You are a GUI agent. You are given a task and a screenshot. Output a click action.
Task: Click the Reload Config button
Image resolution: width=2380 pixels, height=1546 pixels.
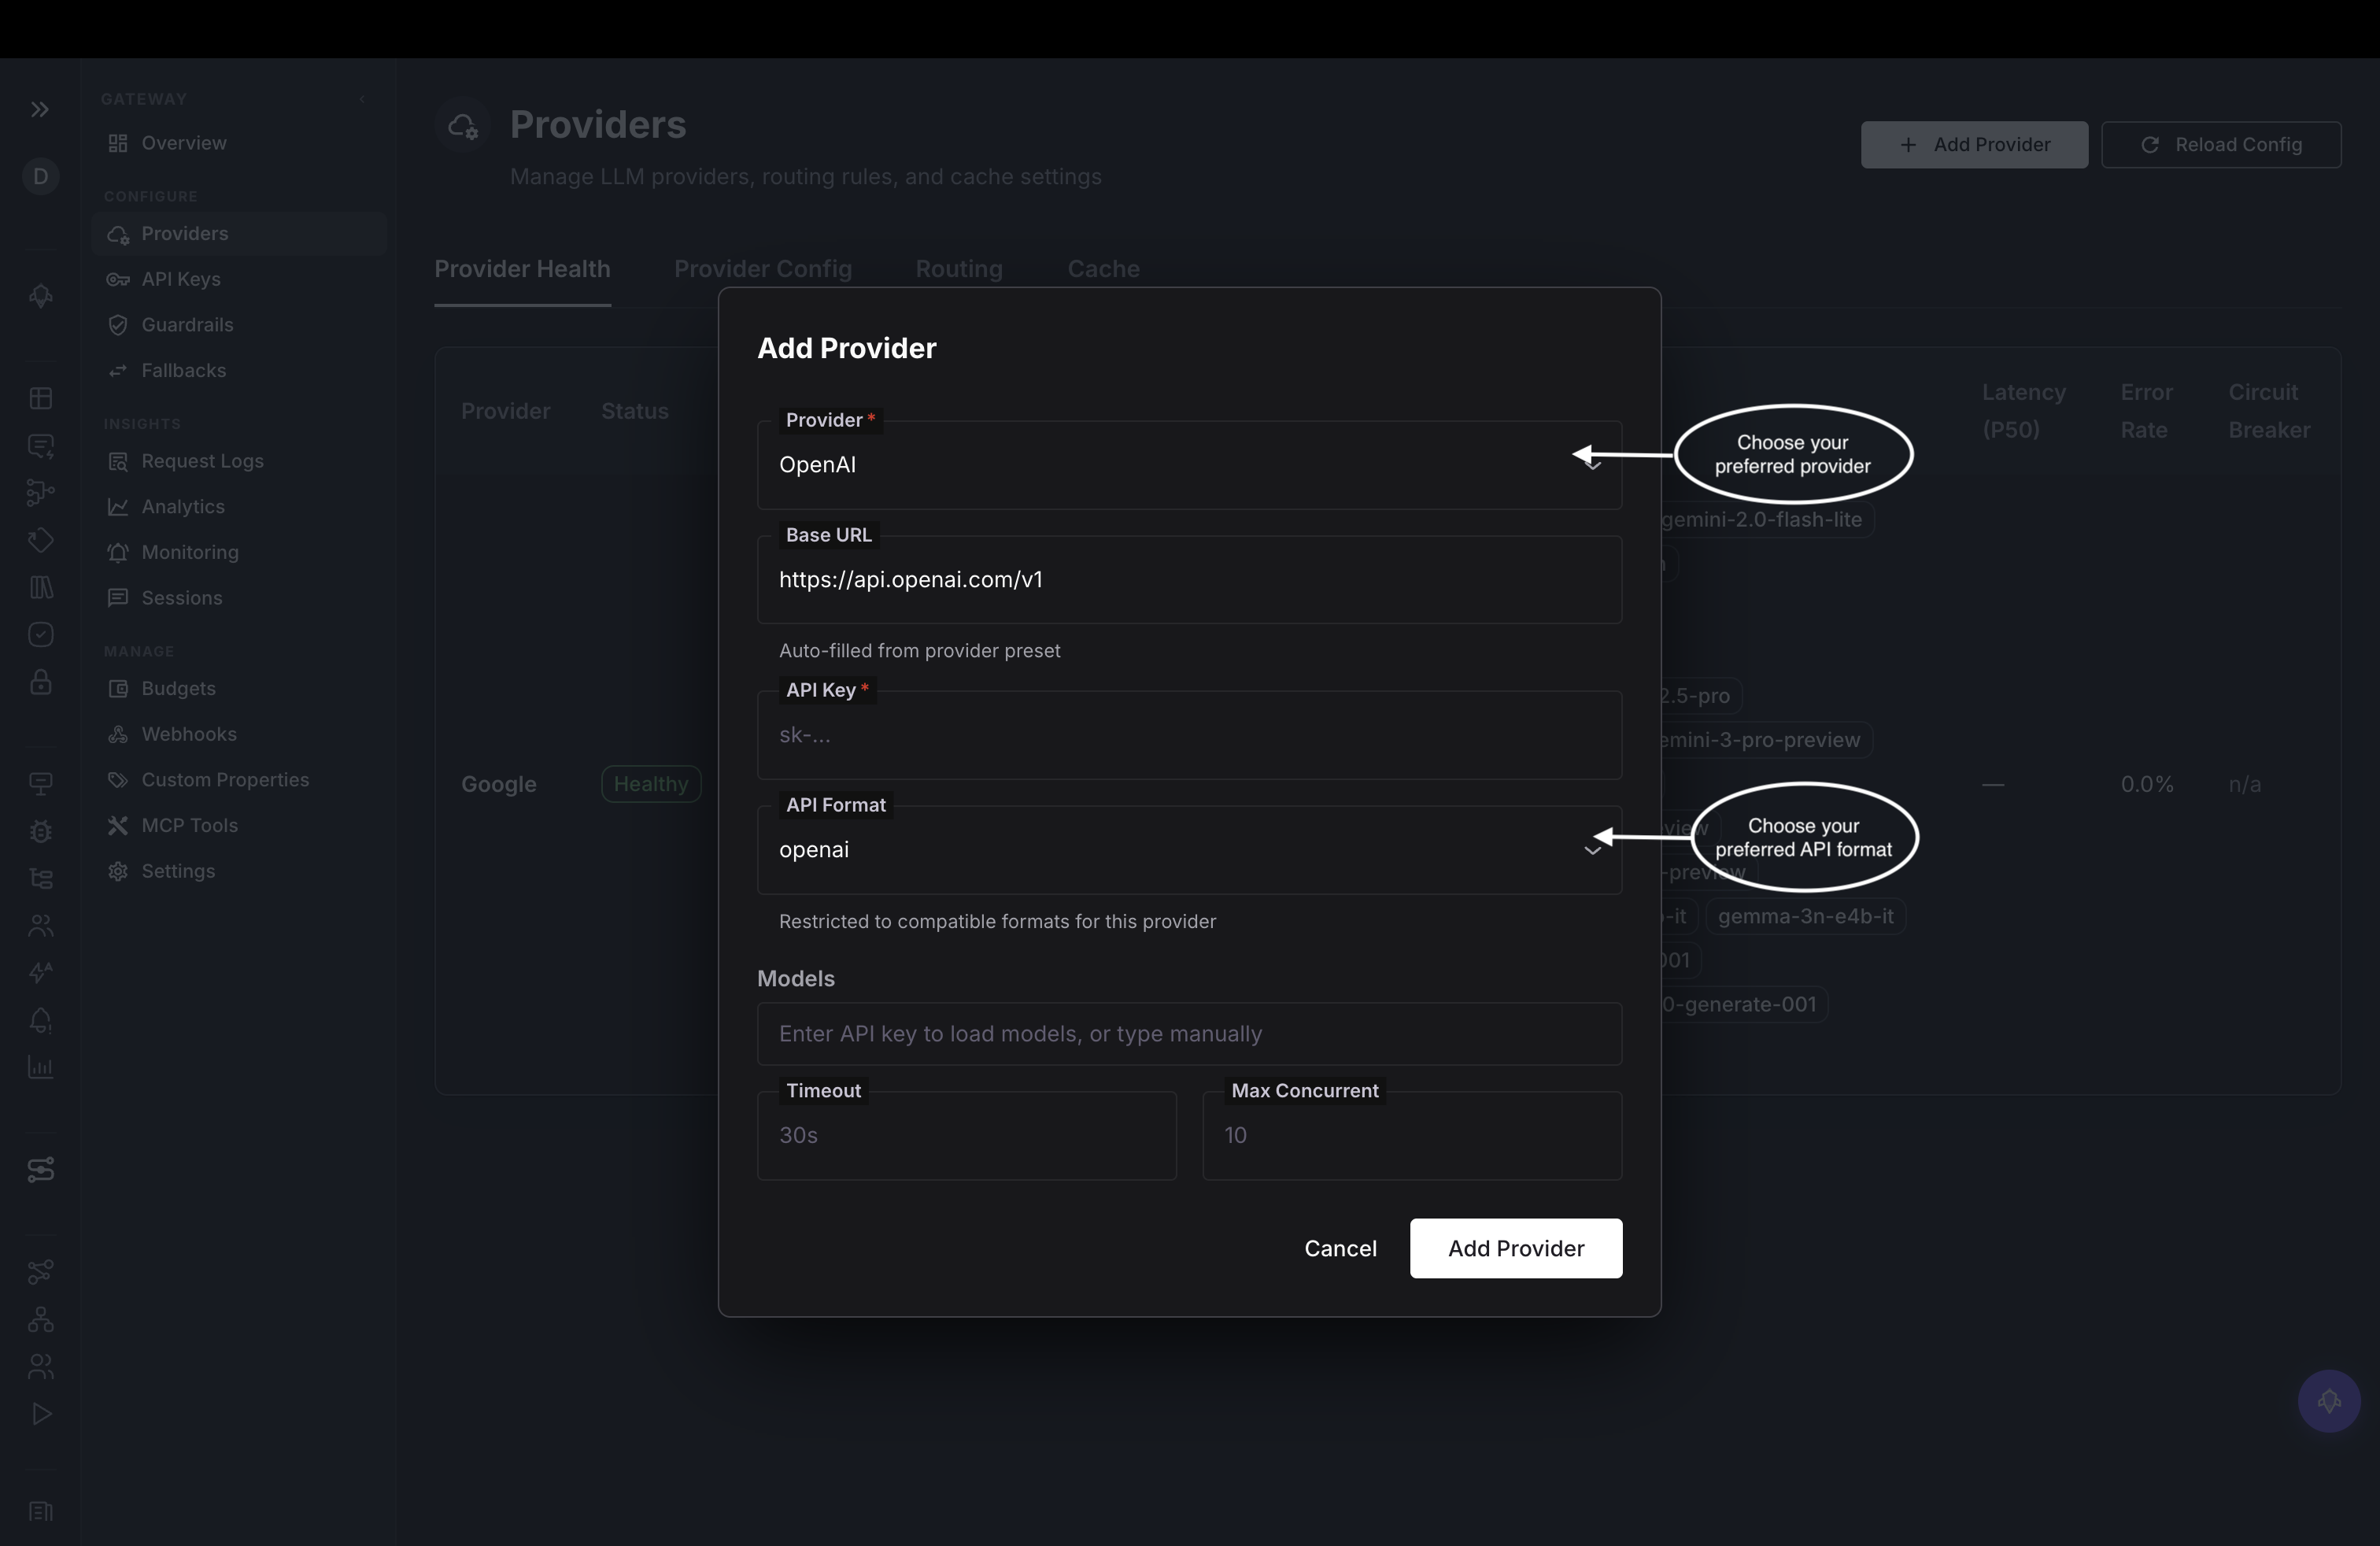click(x=2221, y=145)
